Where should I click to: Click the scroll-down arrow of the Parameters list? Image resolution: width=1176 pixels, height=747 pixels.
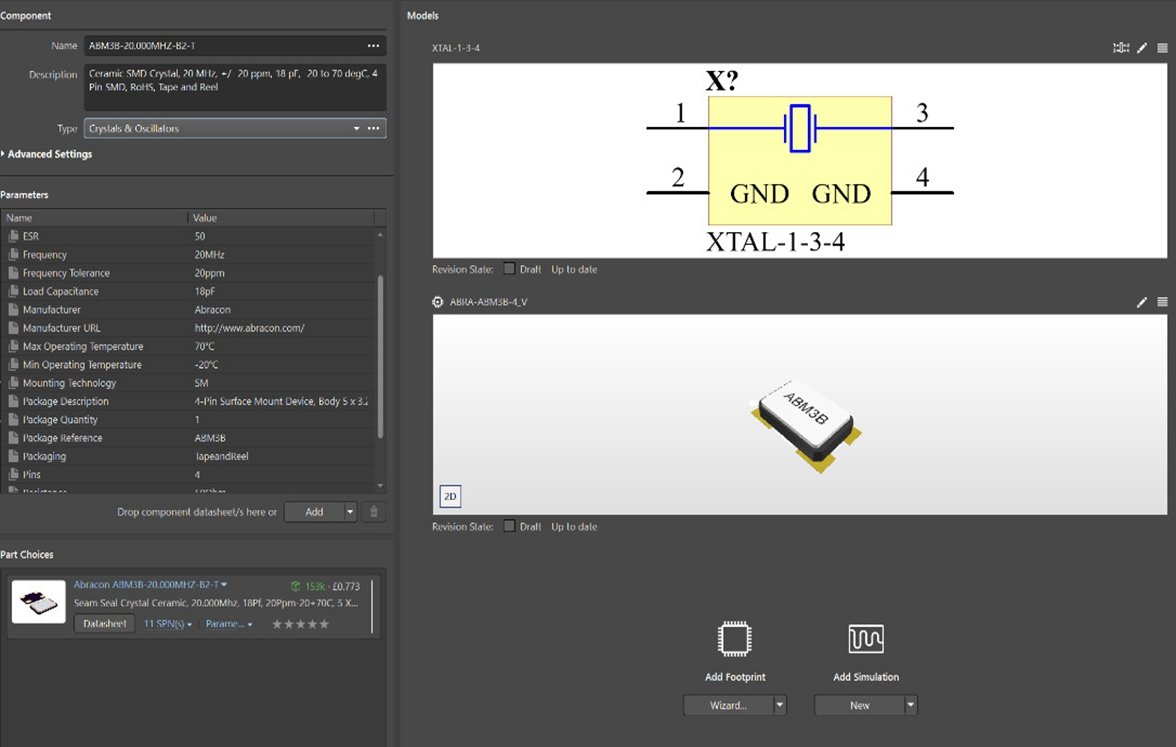coord(380,486)
